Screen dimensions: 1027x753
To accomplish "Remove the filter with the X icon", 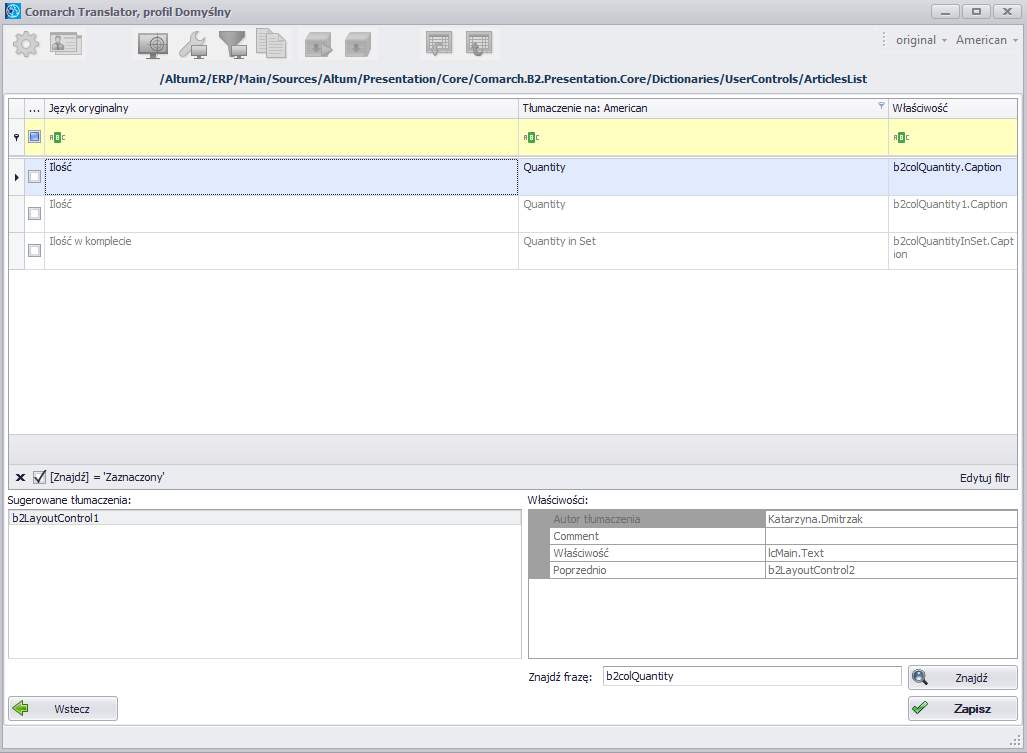I will (20, 477).
